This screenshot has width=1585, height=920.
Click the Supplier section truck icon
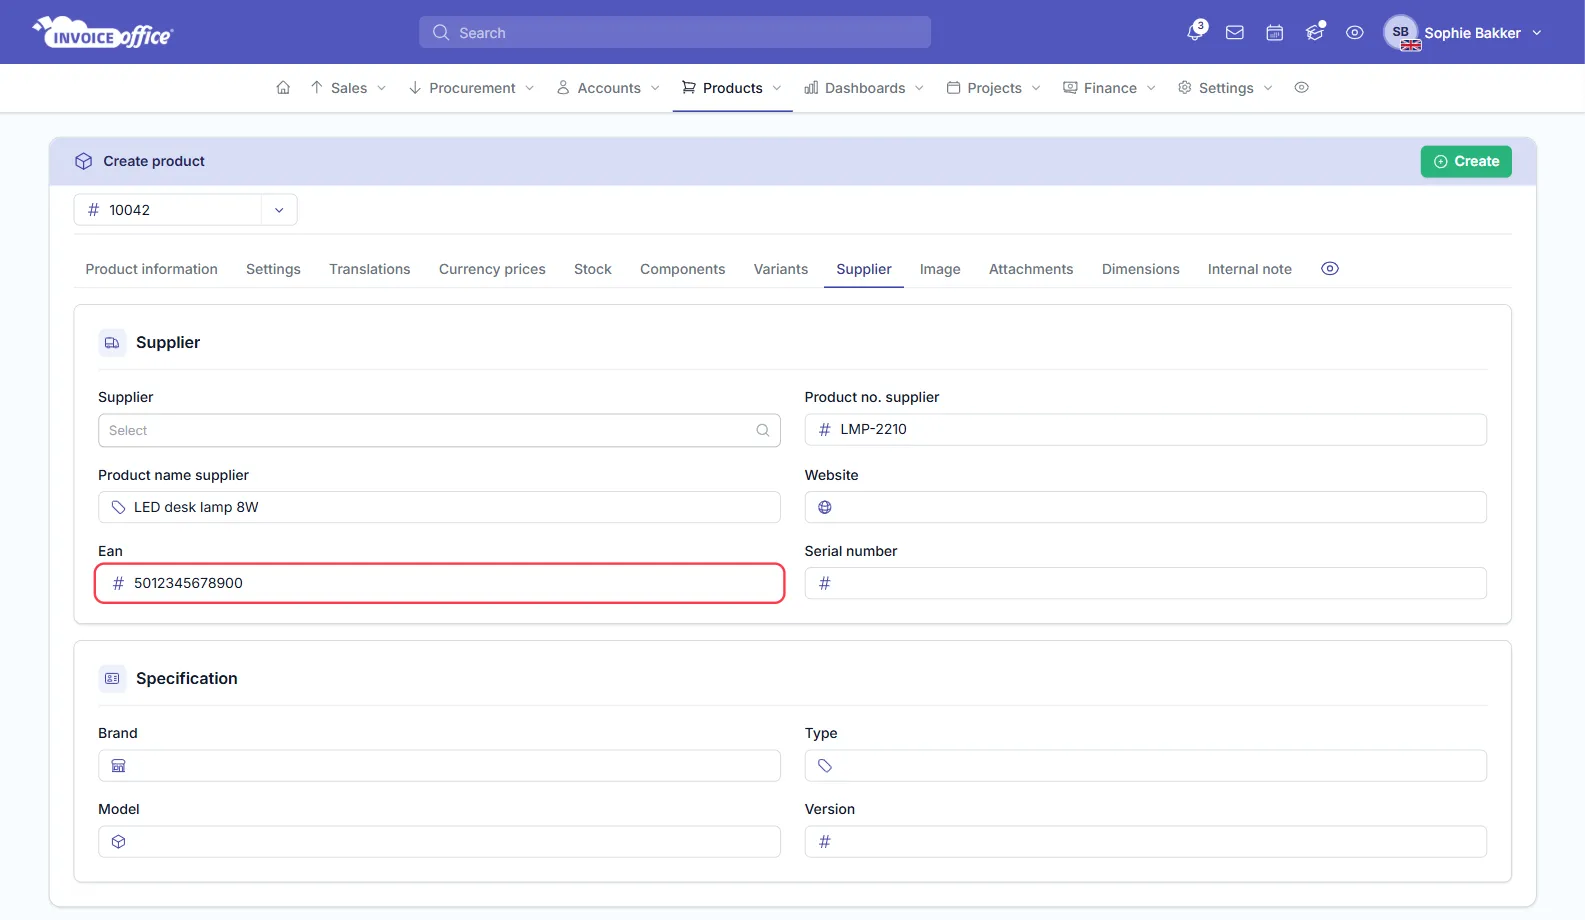tap(112, 342)
